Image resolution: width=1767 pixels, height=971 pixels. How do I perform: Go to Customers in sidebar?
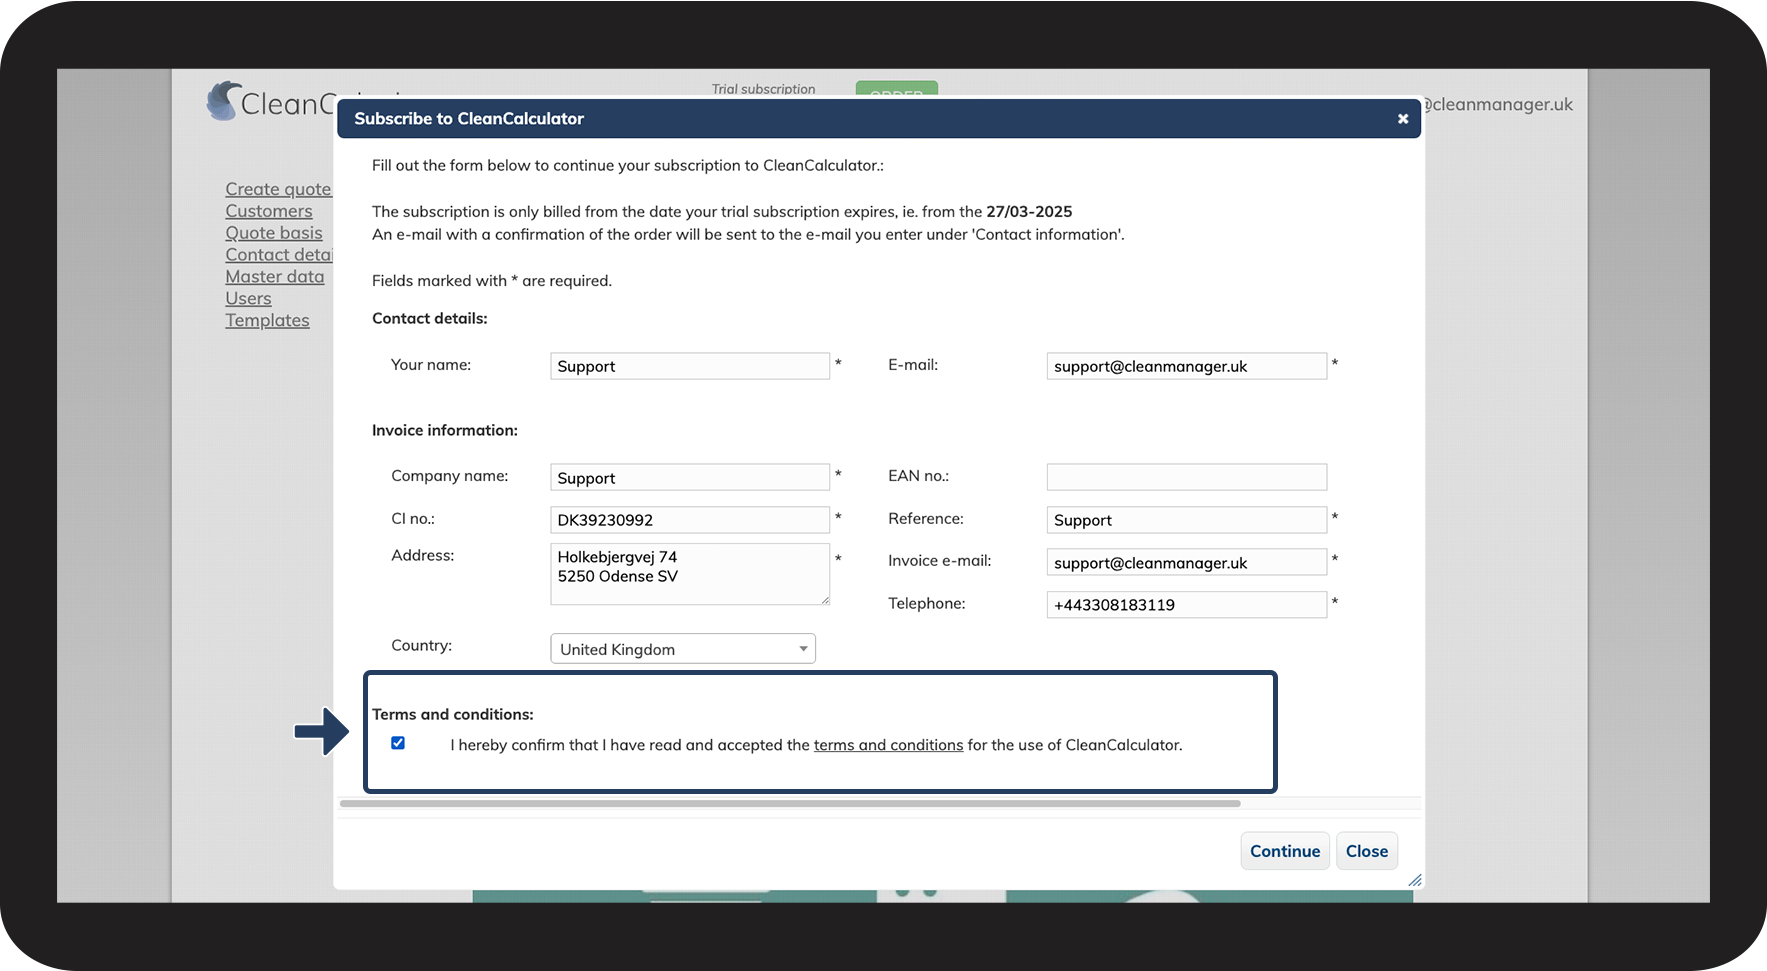268,211
